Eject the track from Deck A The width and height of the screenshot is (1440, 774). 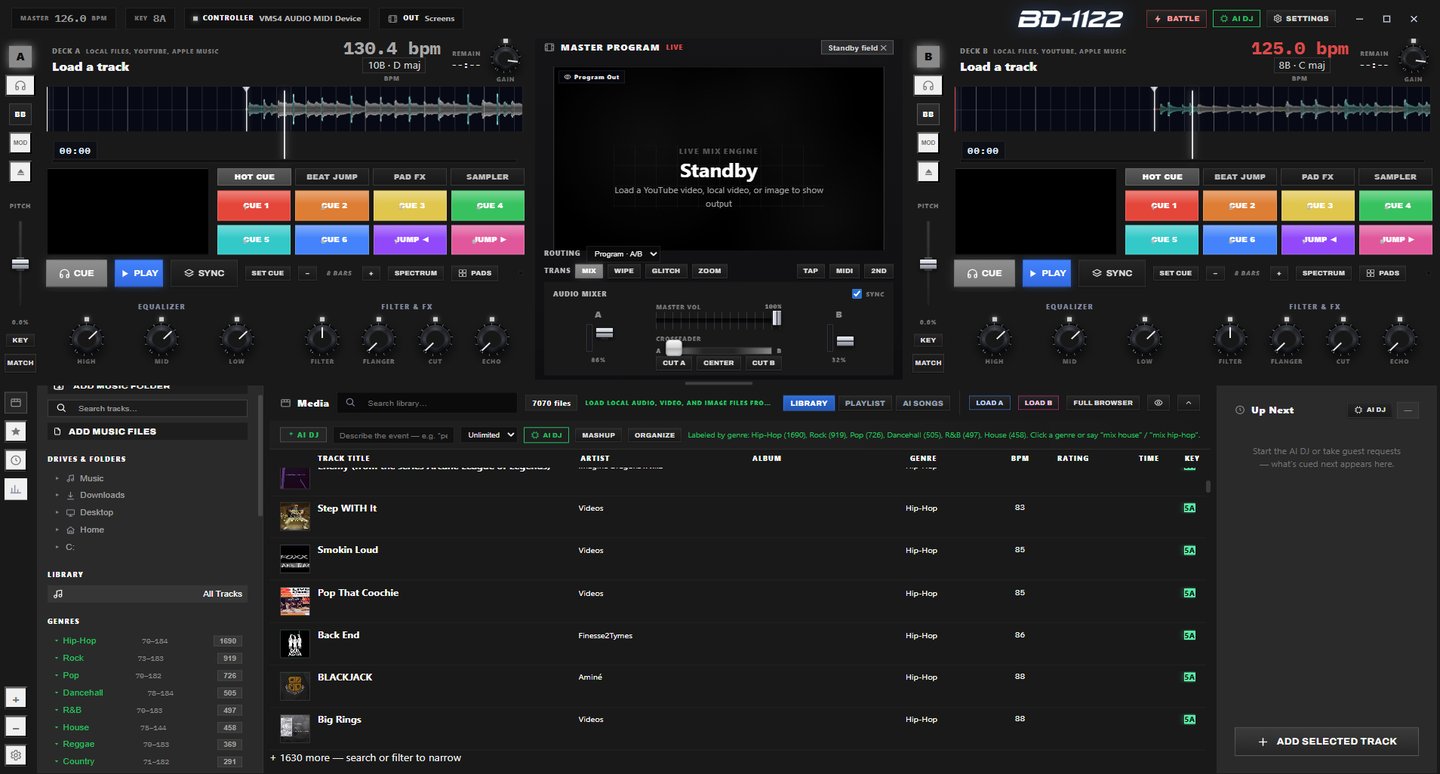pyautogui.click(x=21, y=172)
